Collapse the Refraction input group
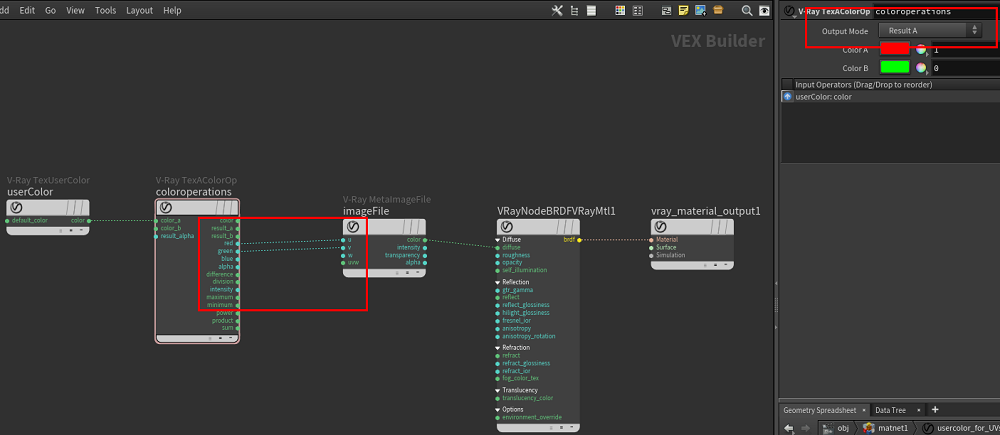1000x435 pixels. [497, 348]
